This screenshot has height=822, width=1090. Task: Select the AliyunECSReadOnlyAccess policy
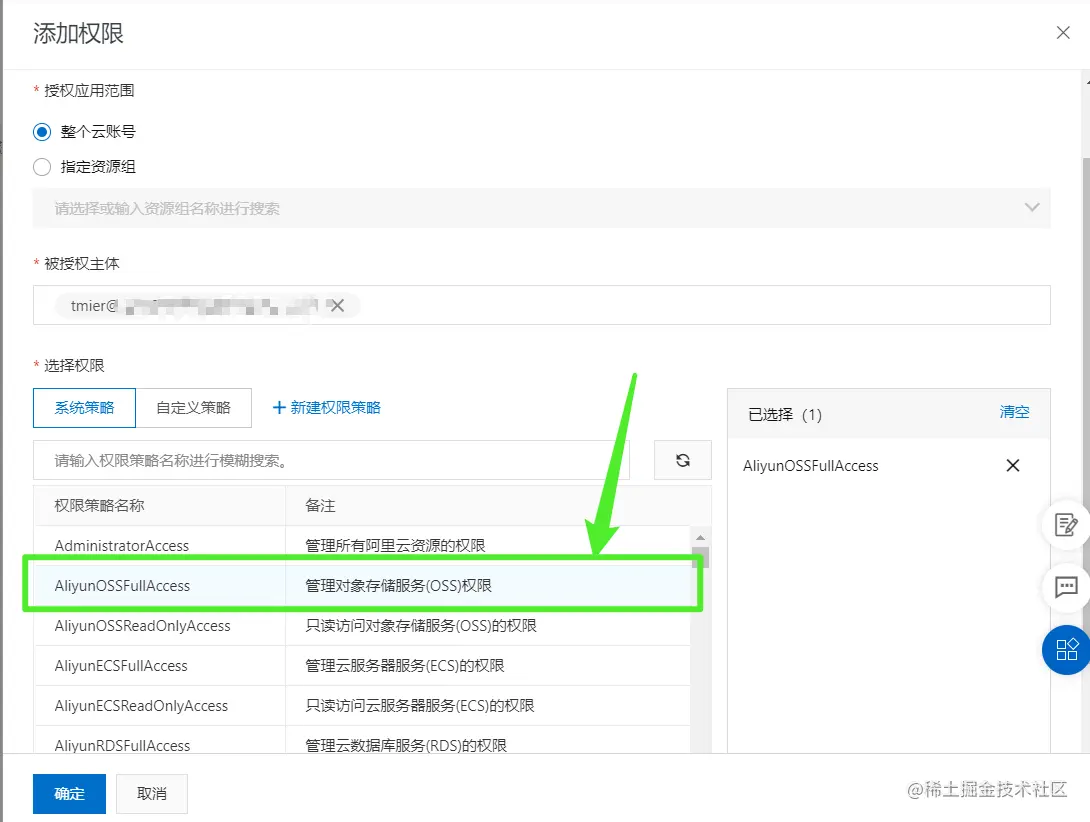pos(141,706)
